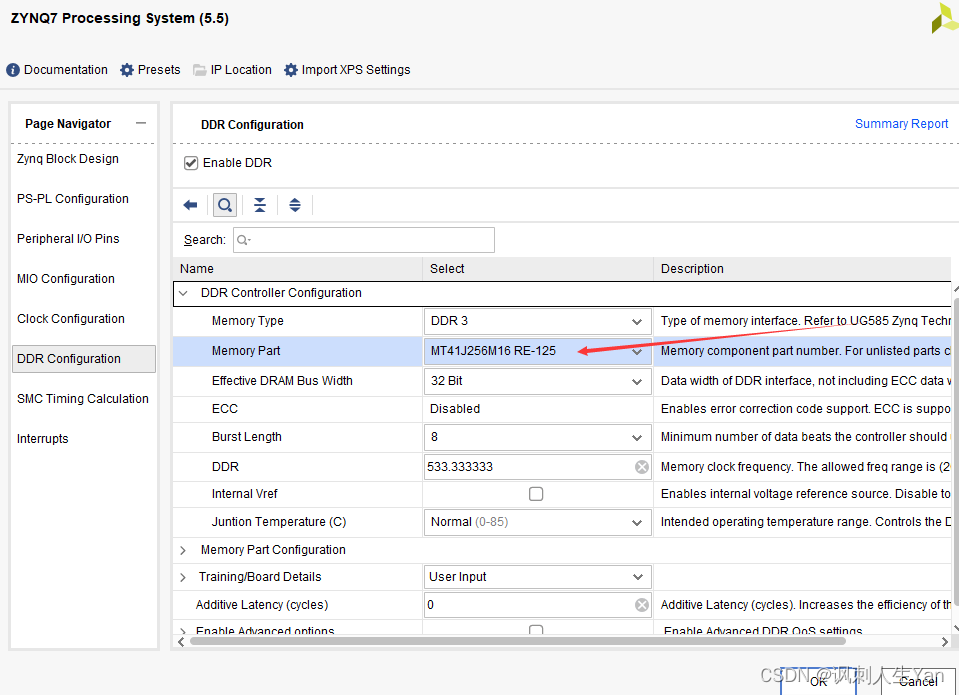The image size is (959, 695).
Task: Click the horizontal scrollbar left arrow
Action: [180, 641]
